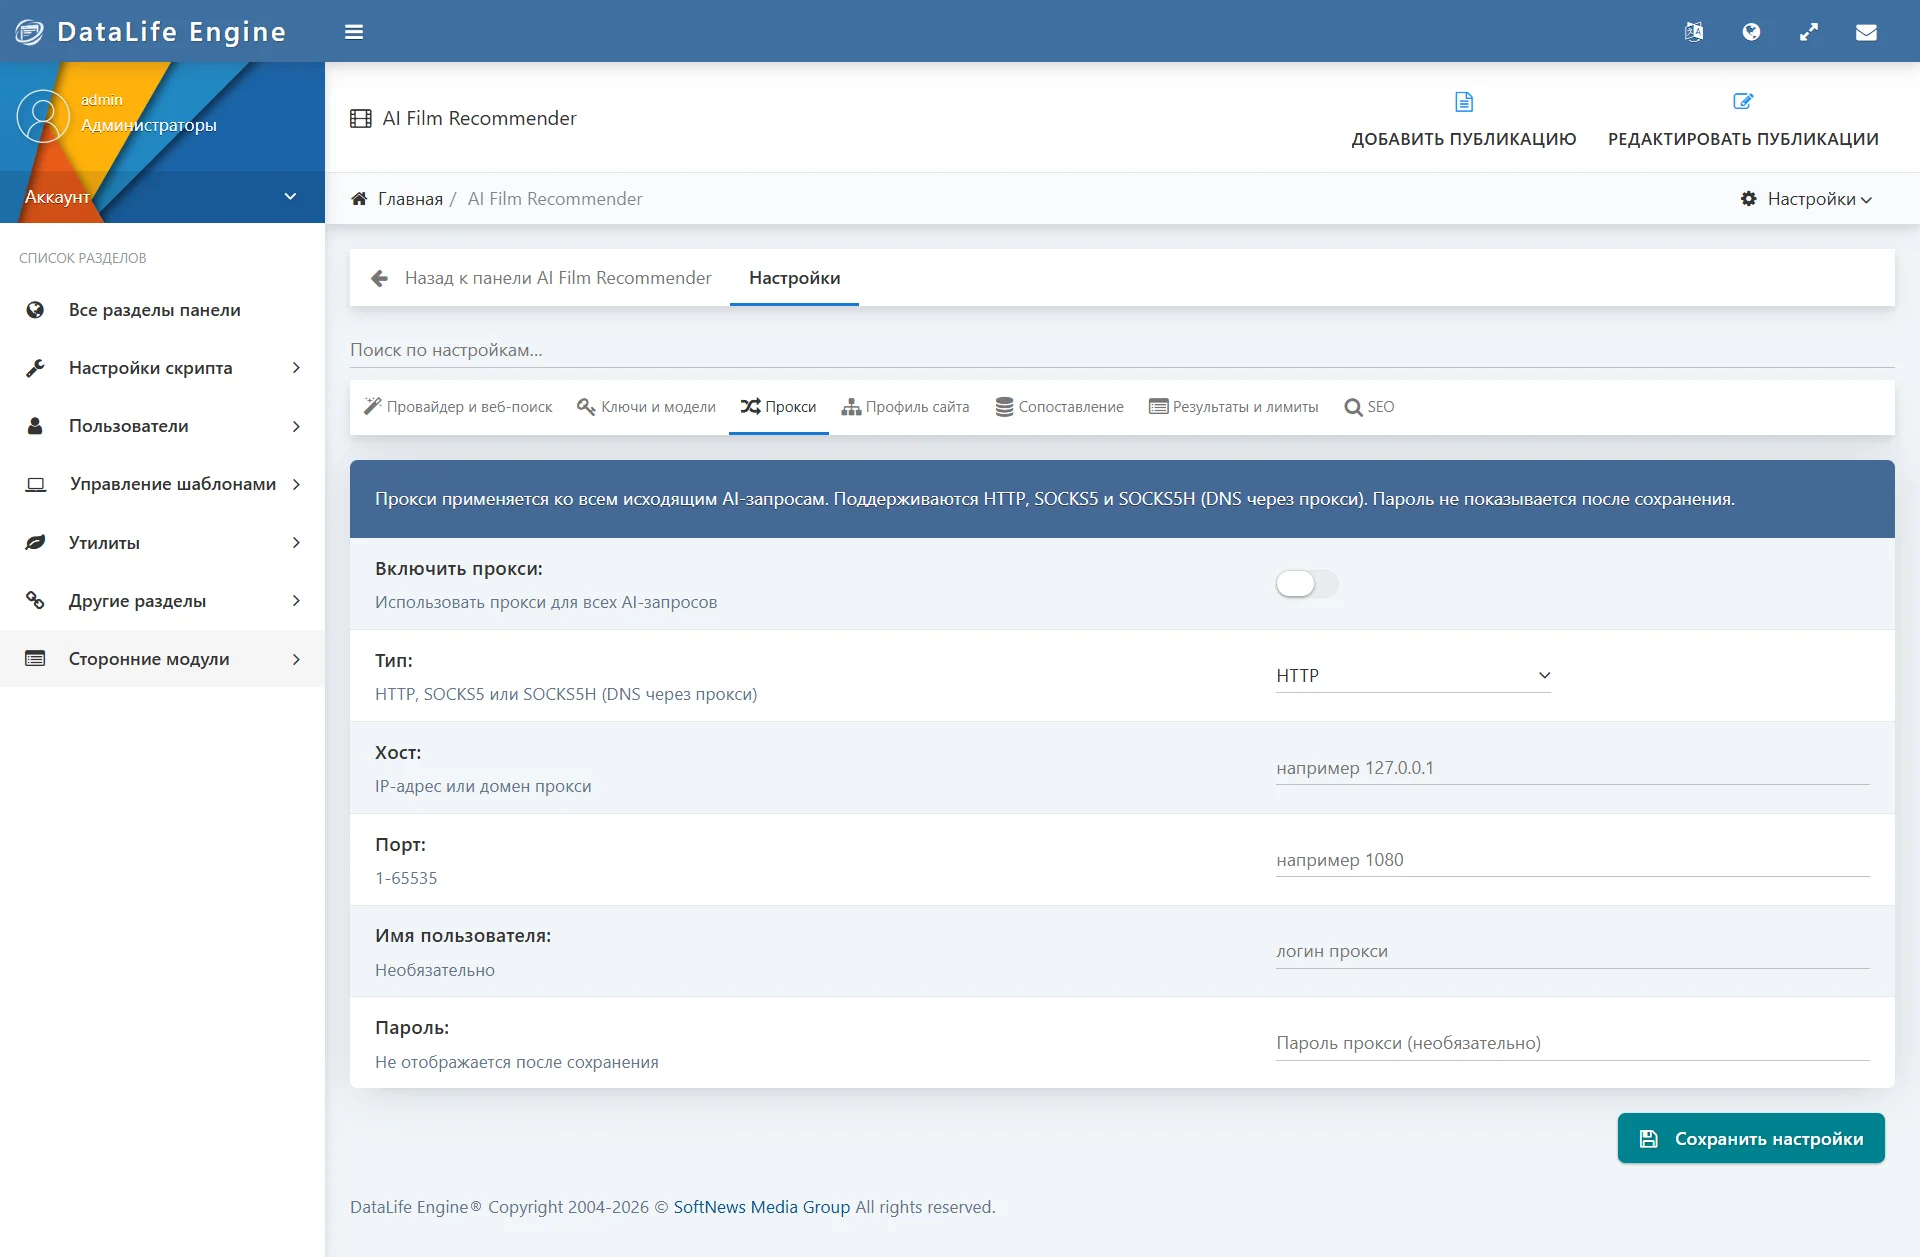Expand Настройки скрипта section chevron

[296, 368]
